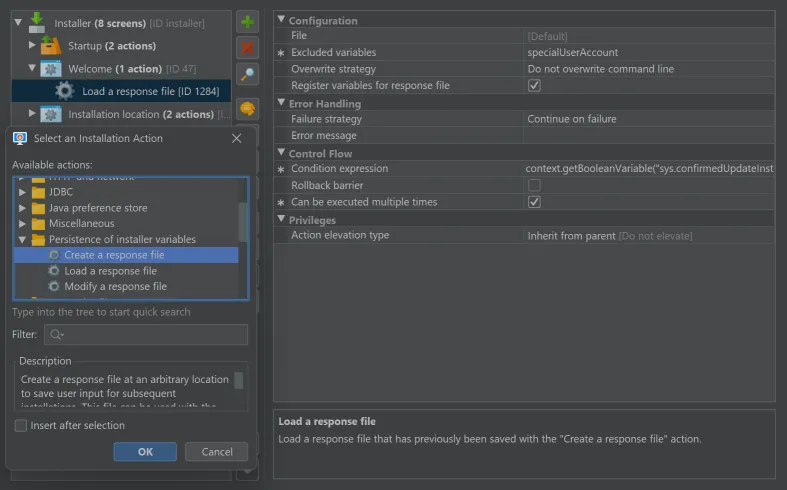Select Load a response file [ID 1284] tree row
The image size is (787, 490).
tap(121, 91)
